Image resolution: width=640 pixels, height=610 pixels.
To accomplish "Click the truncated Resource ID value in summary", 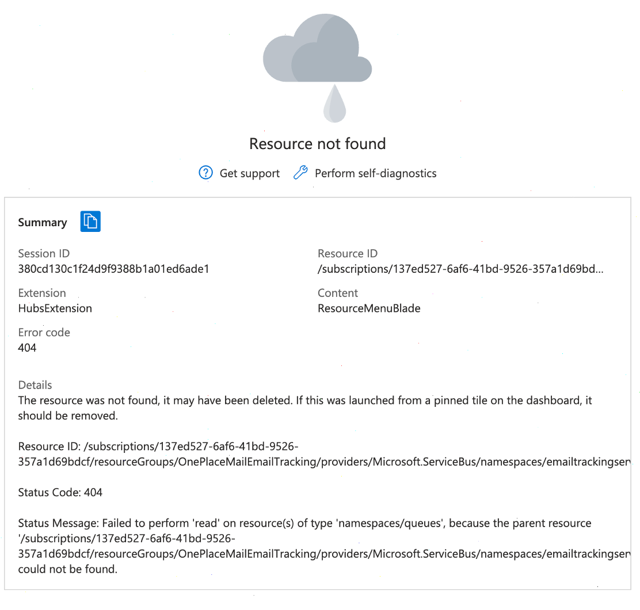I will point(460,269).
